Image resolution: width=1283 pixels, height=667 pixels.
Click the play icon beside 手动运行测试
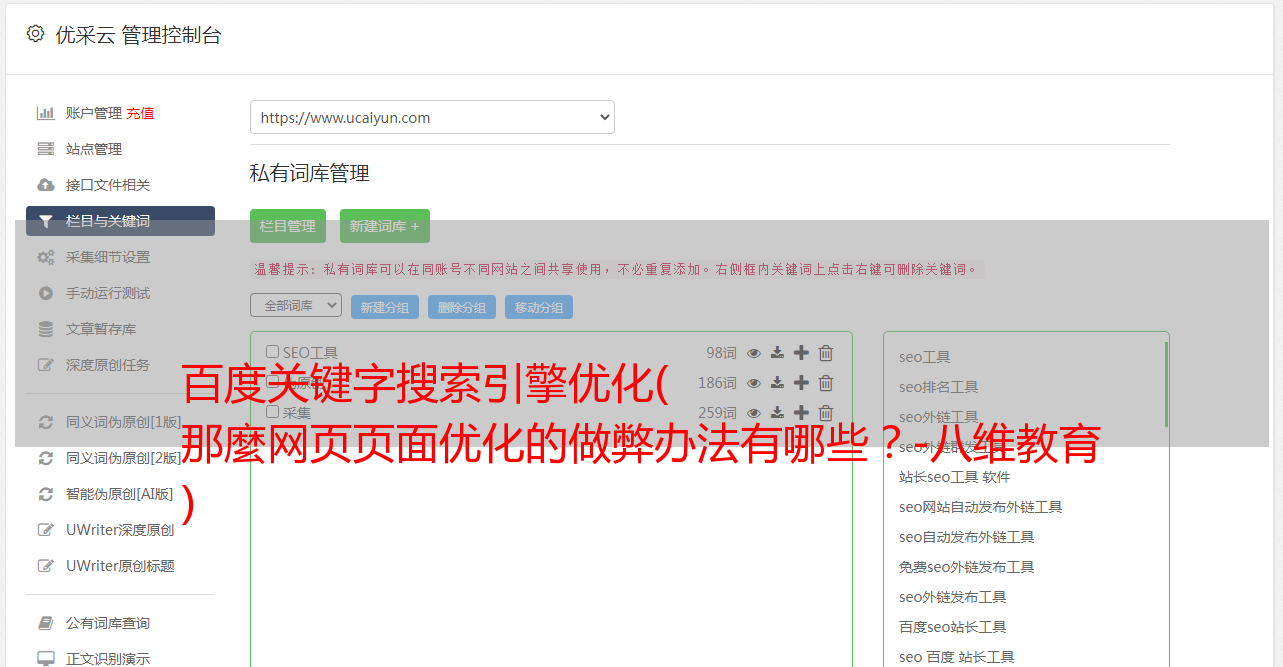click(46, 293)
